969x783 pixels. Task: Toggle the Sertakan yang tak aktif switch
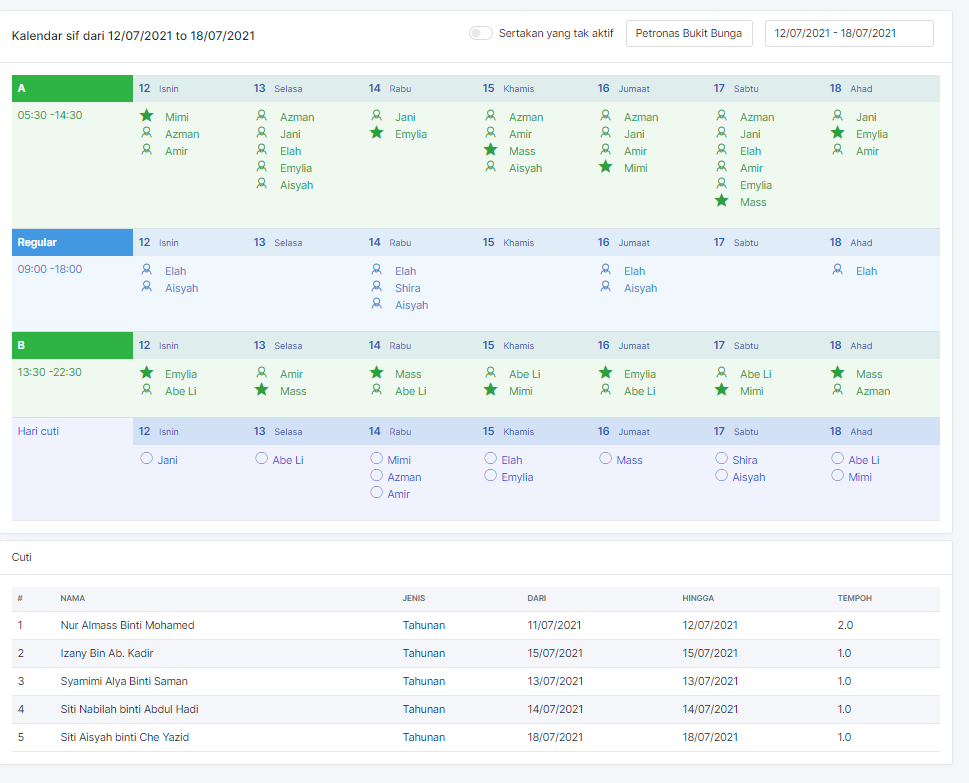pos(480,33)
